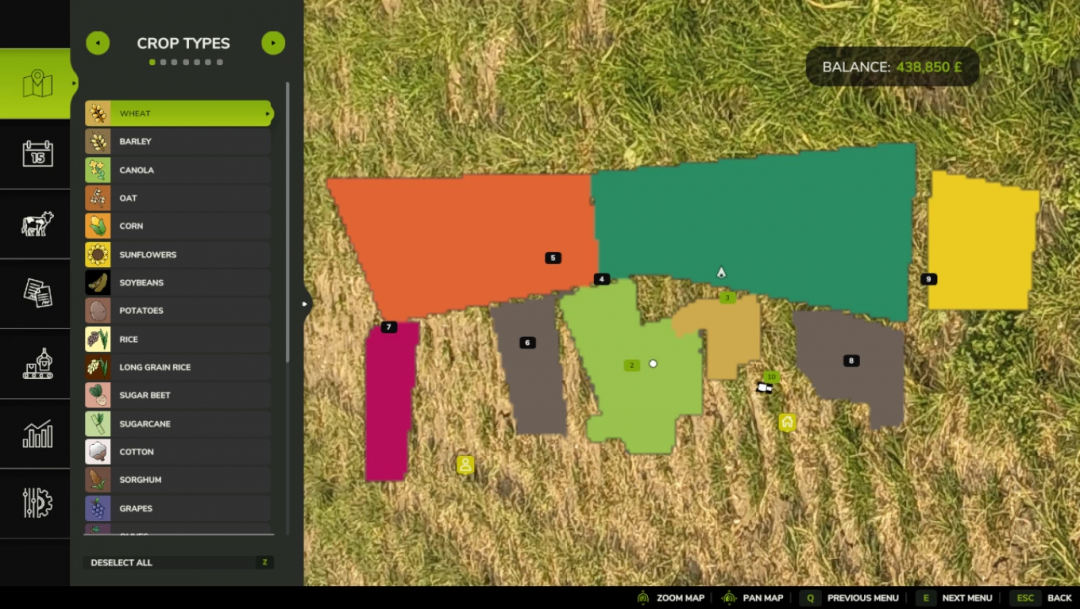Image resolution: width=1080 pixels, height=609 pixels.
Task: Select first page indicator dot
Action: click(x=152, y=62)
